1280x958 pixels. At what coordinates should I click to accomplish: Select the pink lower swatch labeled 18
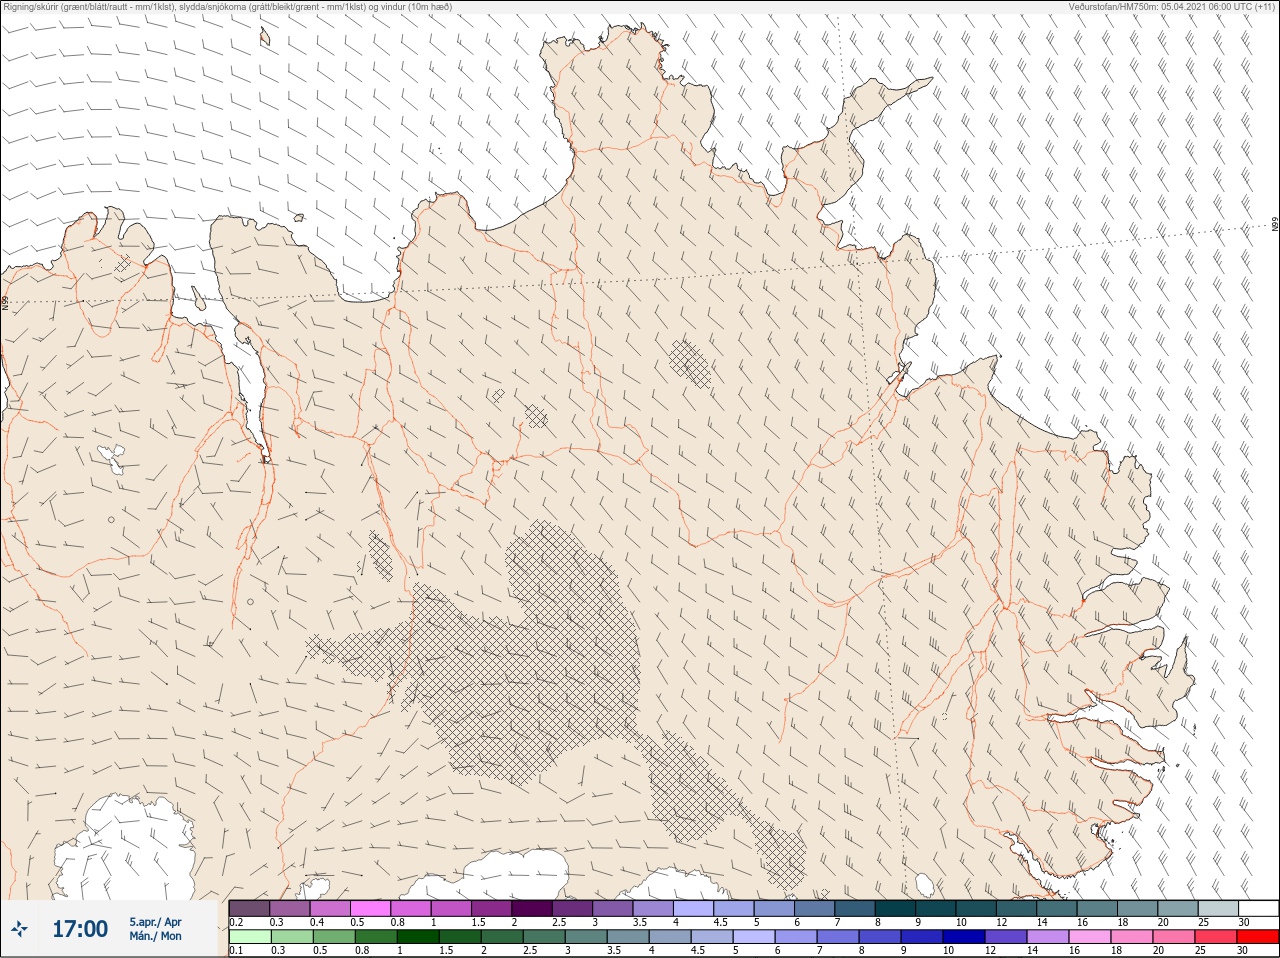[1131, 937]
